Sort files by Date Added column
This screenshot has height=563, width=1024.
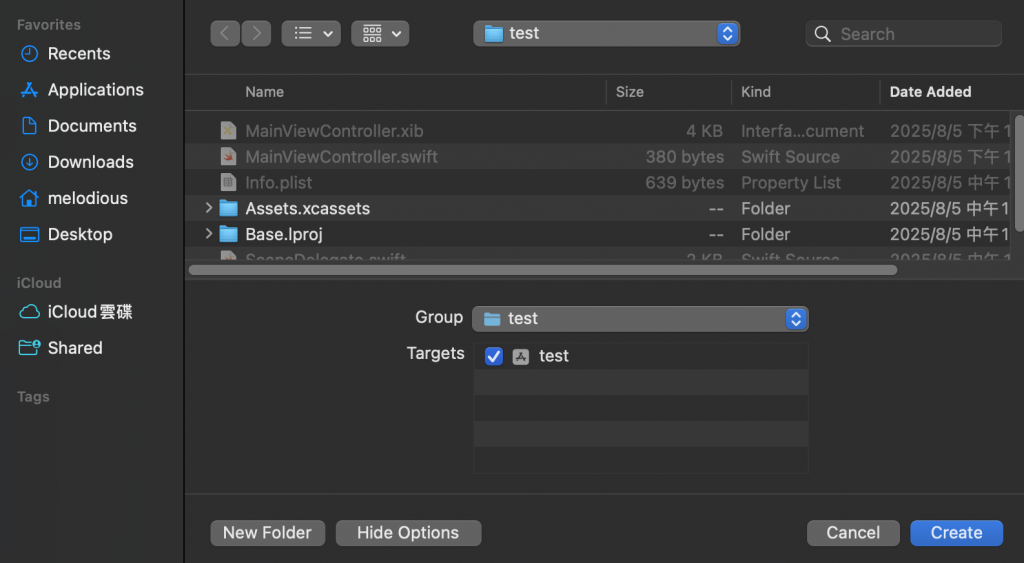point(930,92)
